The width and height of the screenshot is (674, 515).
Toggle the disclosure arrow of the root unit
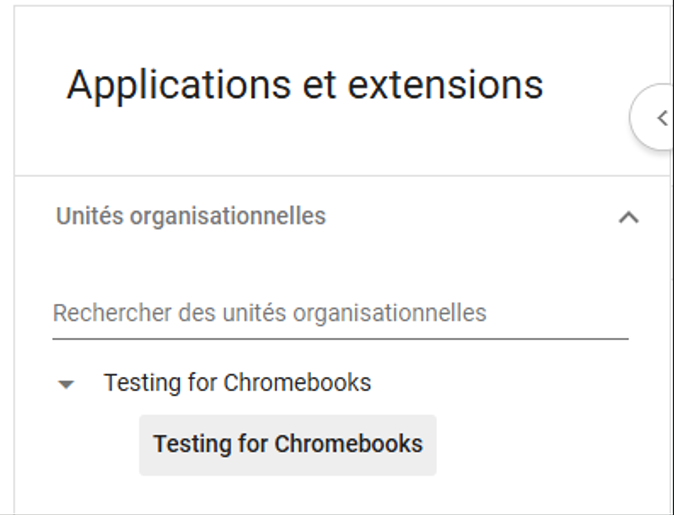(x=67, y=384)
